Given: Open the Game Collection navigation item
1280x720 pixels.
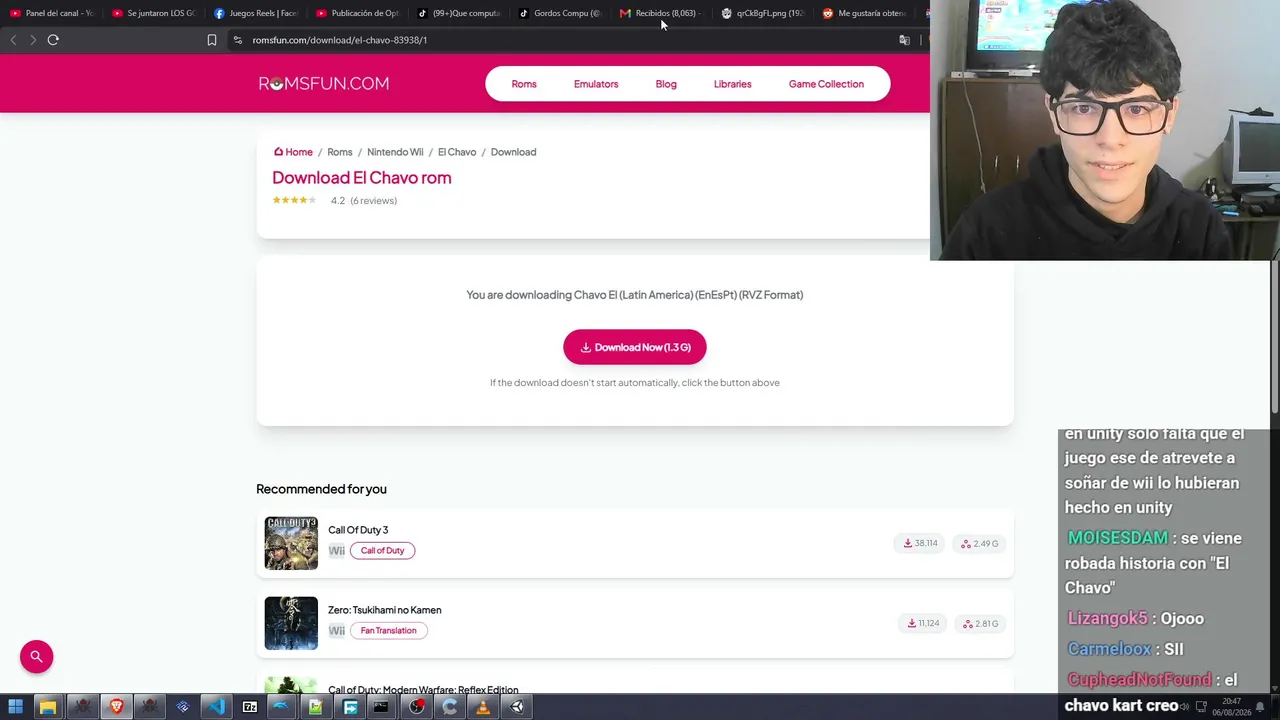Looking at the screenshot, I should pyautogui.click(x=826, y=84).
